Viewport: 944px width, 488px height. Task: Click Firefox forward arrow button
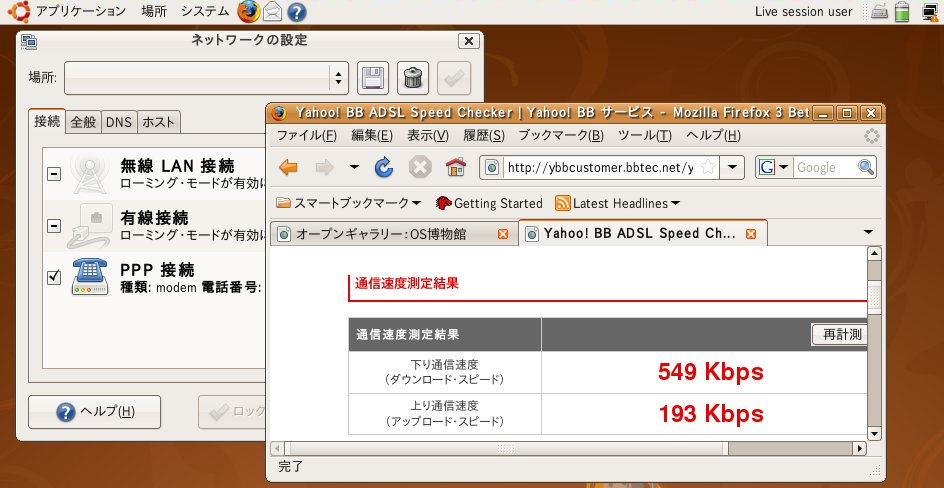click(x=324, y=167)
